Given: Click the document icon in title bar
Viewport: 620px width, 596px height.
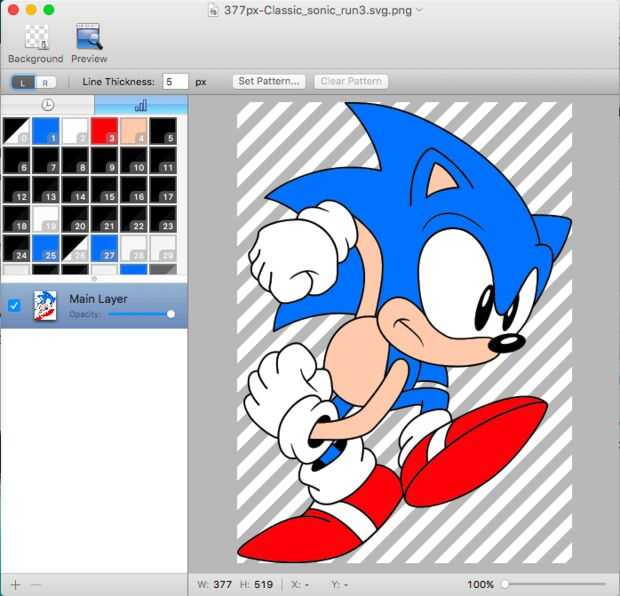Looking at the screenshot, I should pyautogui.click(x=213, y=10).
